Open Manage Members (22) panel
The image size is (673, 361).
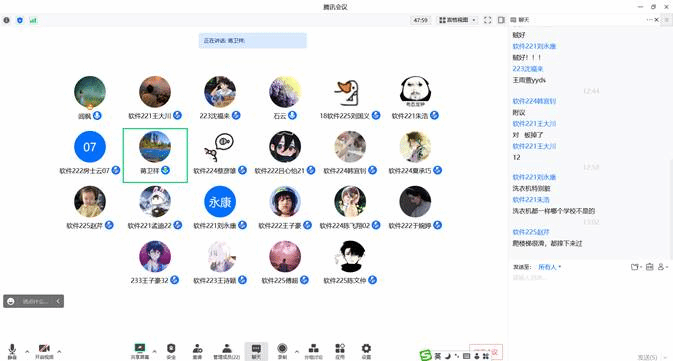point(227,351)
